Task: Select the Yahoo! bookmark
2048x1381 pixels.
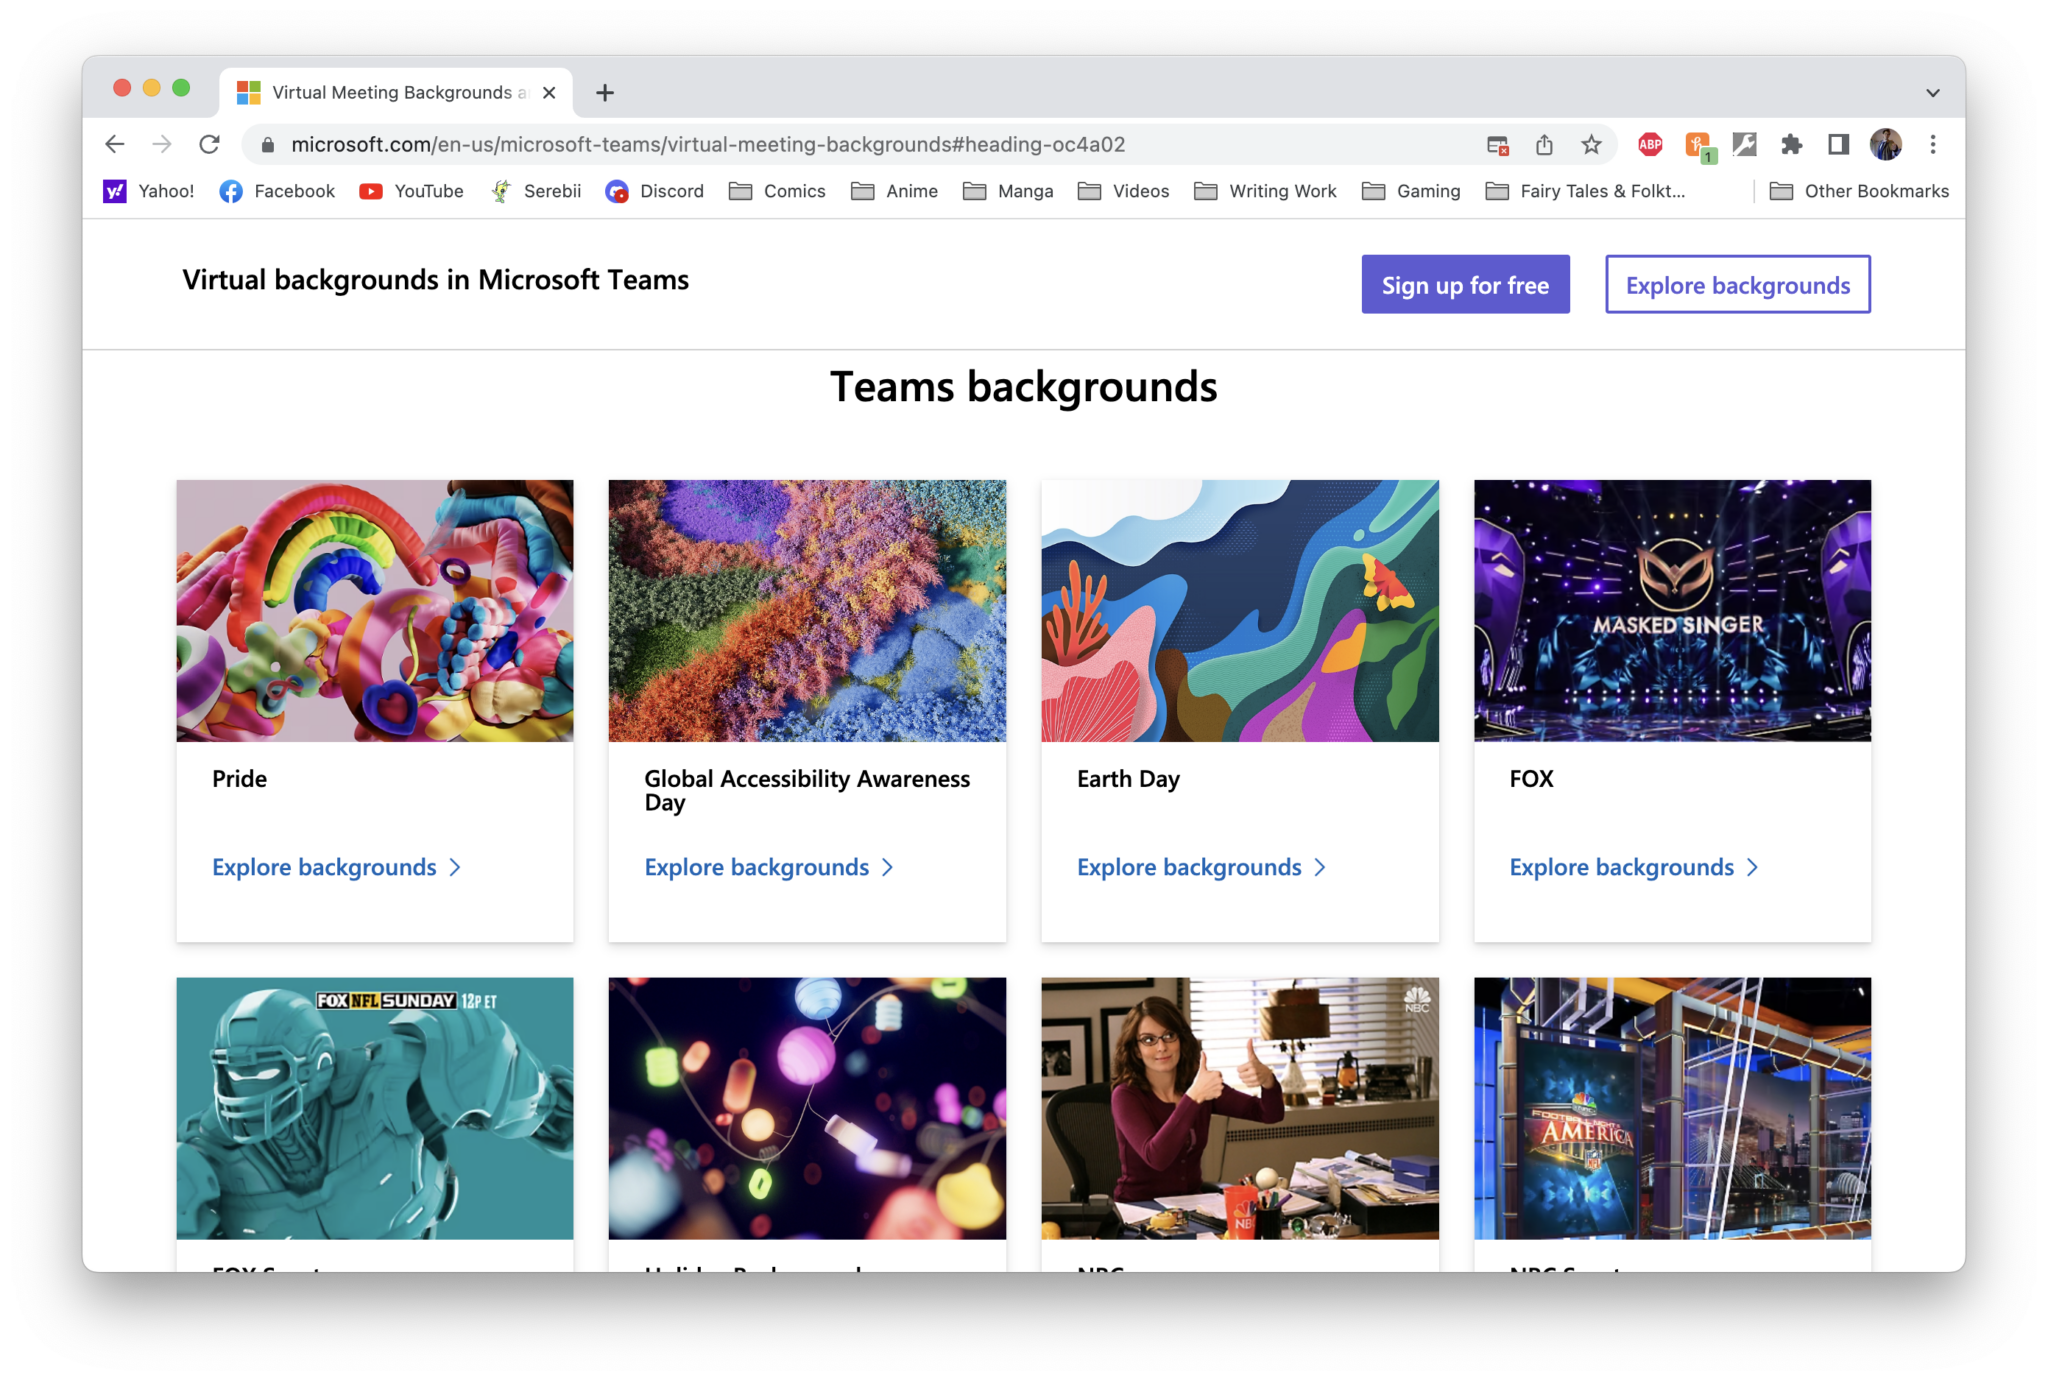Action: (x=150, y=191)
